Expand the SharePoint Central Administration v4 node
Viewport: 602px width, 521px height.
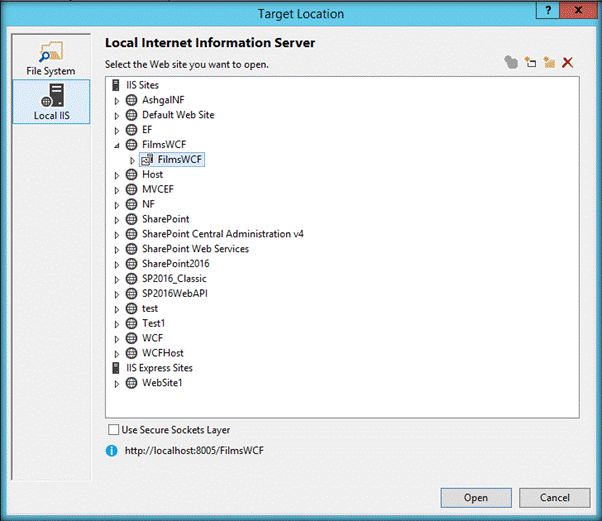pyautogui.click(x=117, y=235)
